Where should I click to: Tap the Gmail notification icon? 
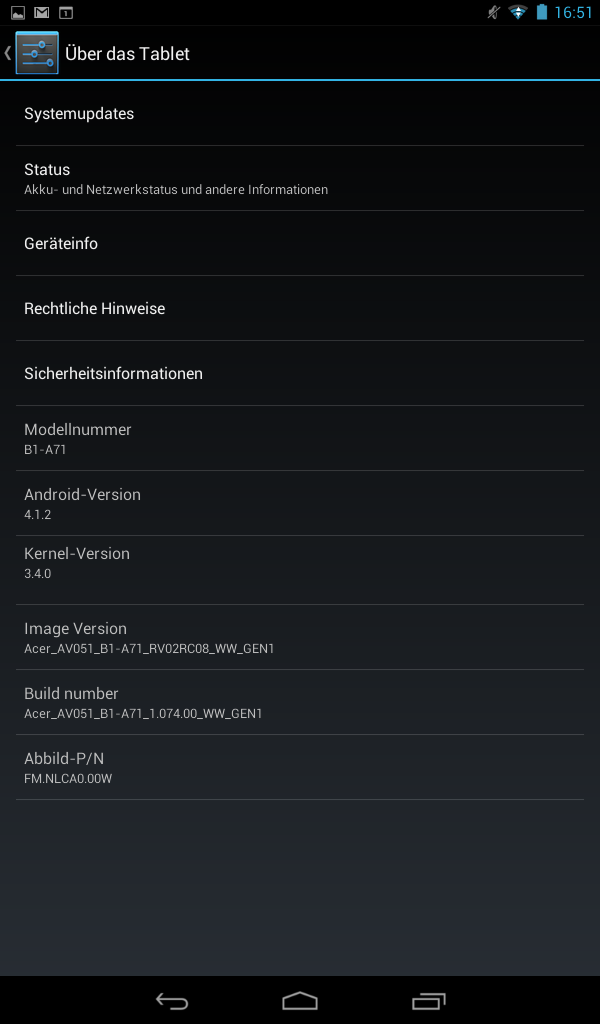tap(42, 12)
